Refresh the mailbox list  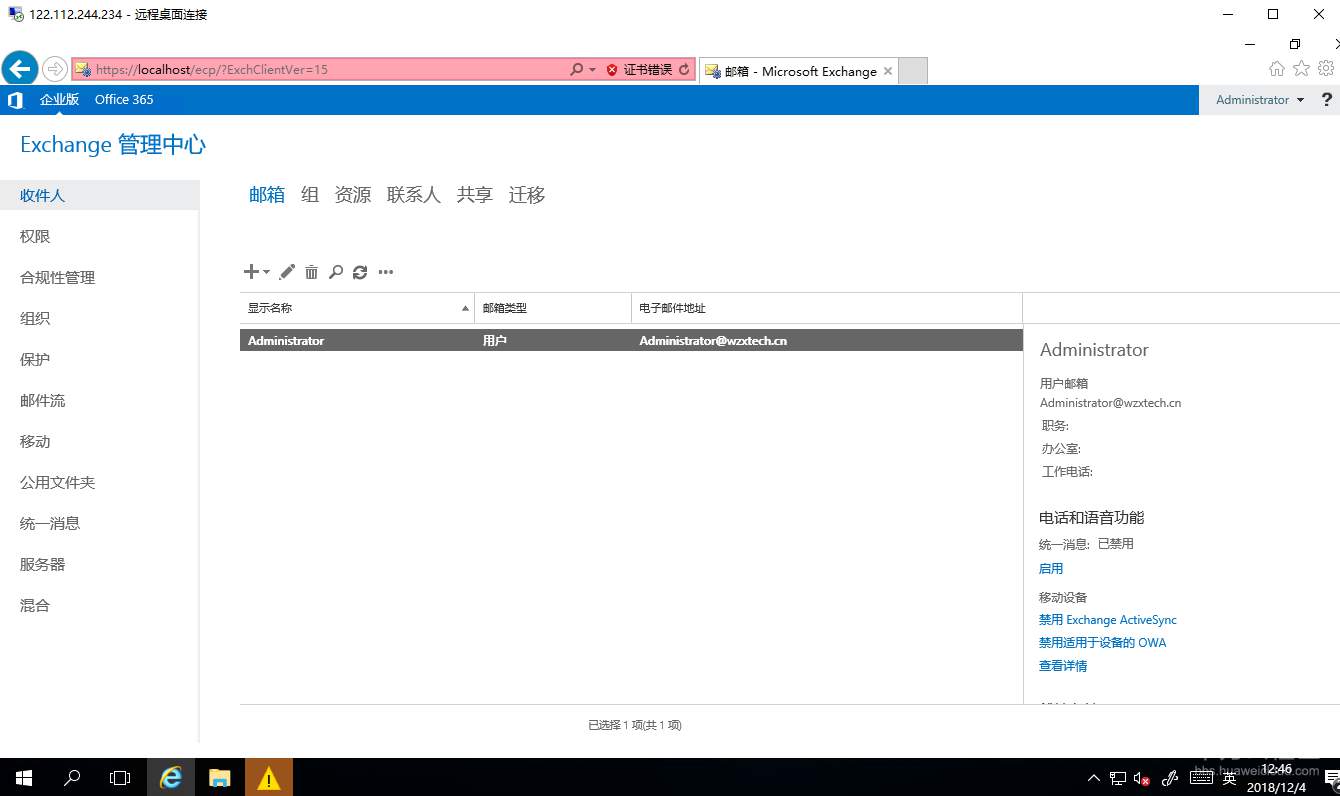point(360,272)
